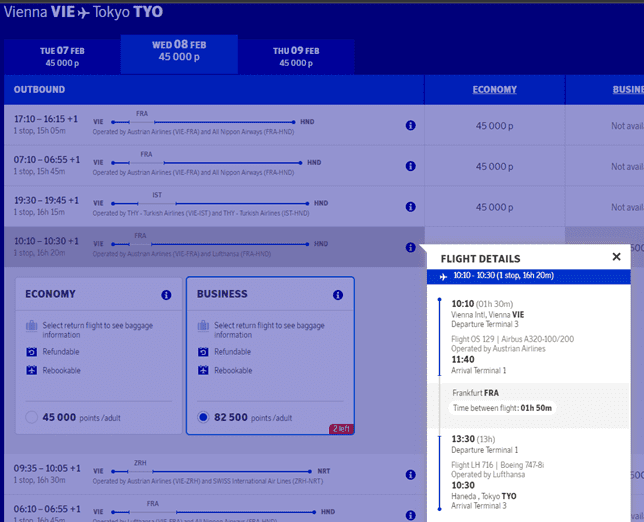The width and height of the screenshot is (644, 522).
Task: Switch to THU 09 FEB date tab
Action: [x=296, y=57]
